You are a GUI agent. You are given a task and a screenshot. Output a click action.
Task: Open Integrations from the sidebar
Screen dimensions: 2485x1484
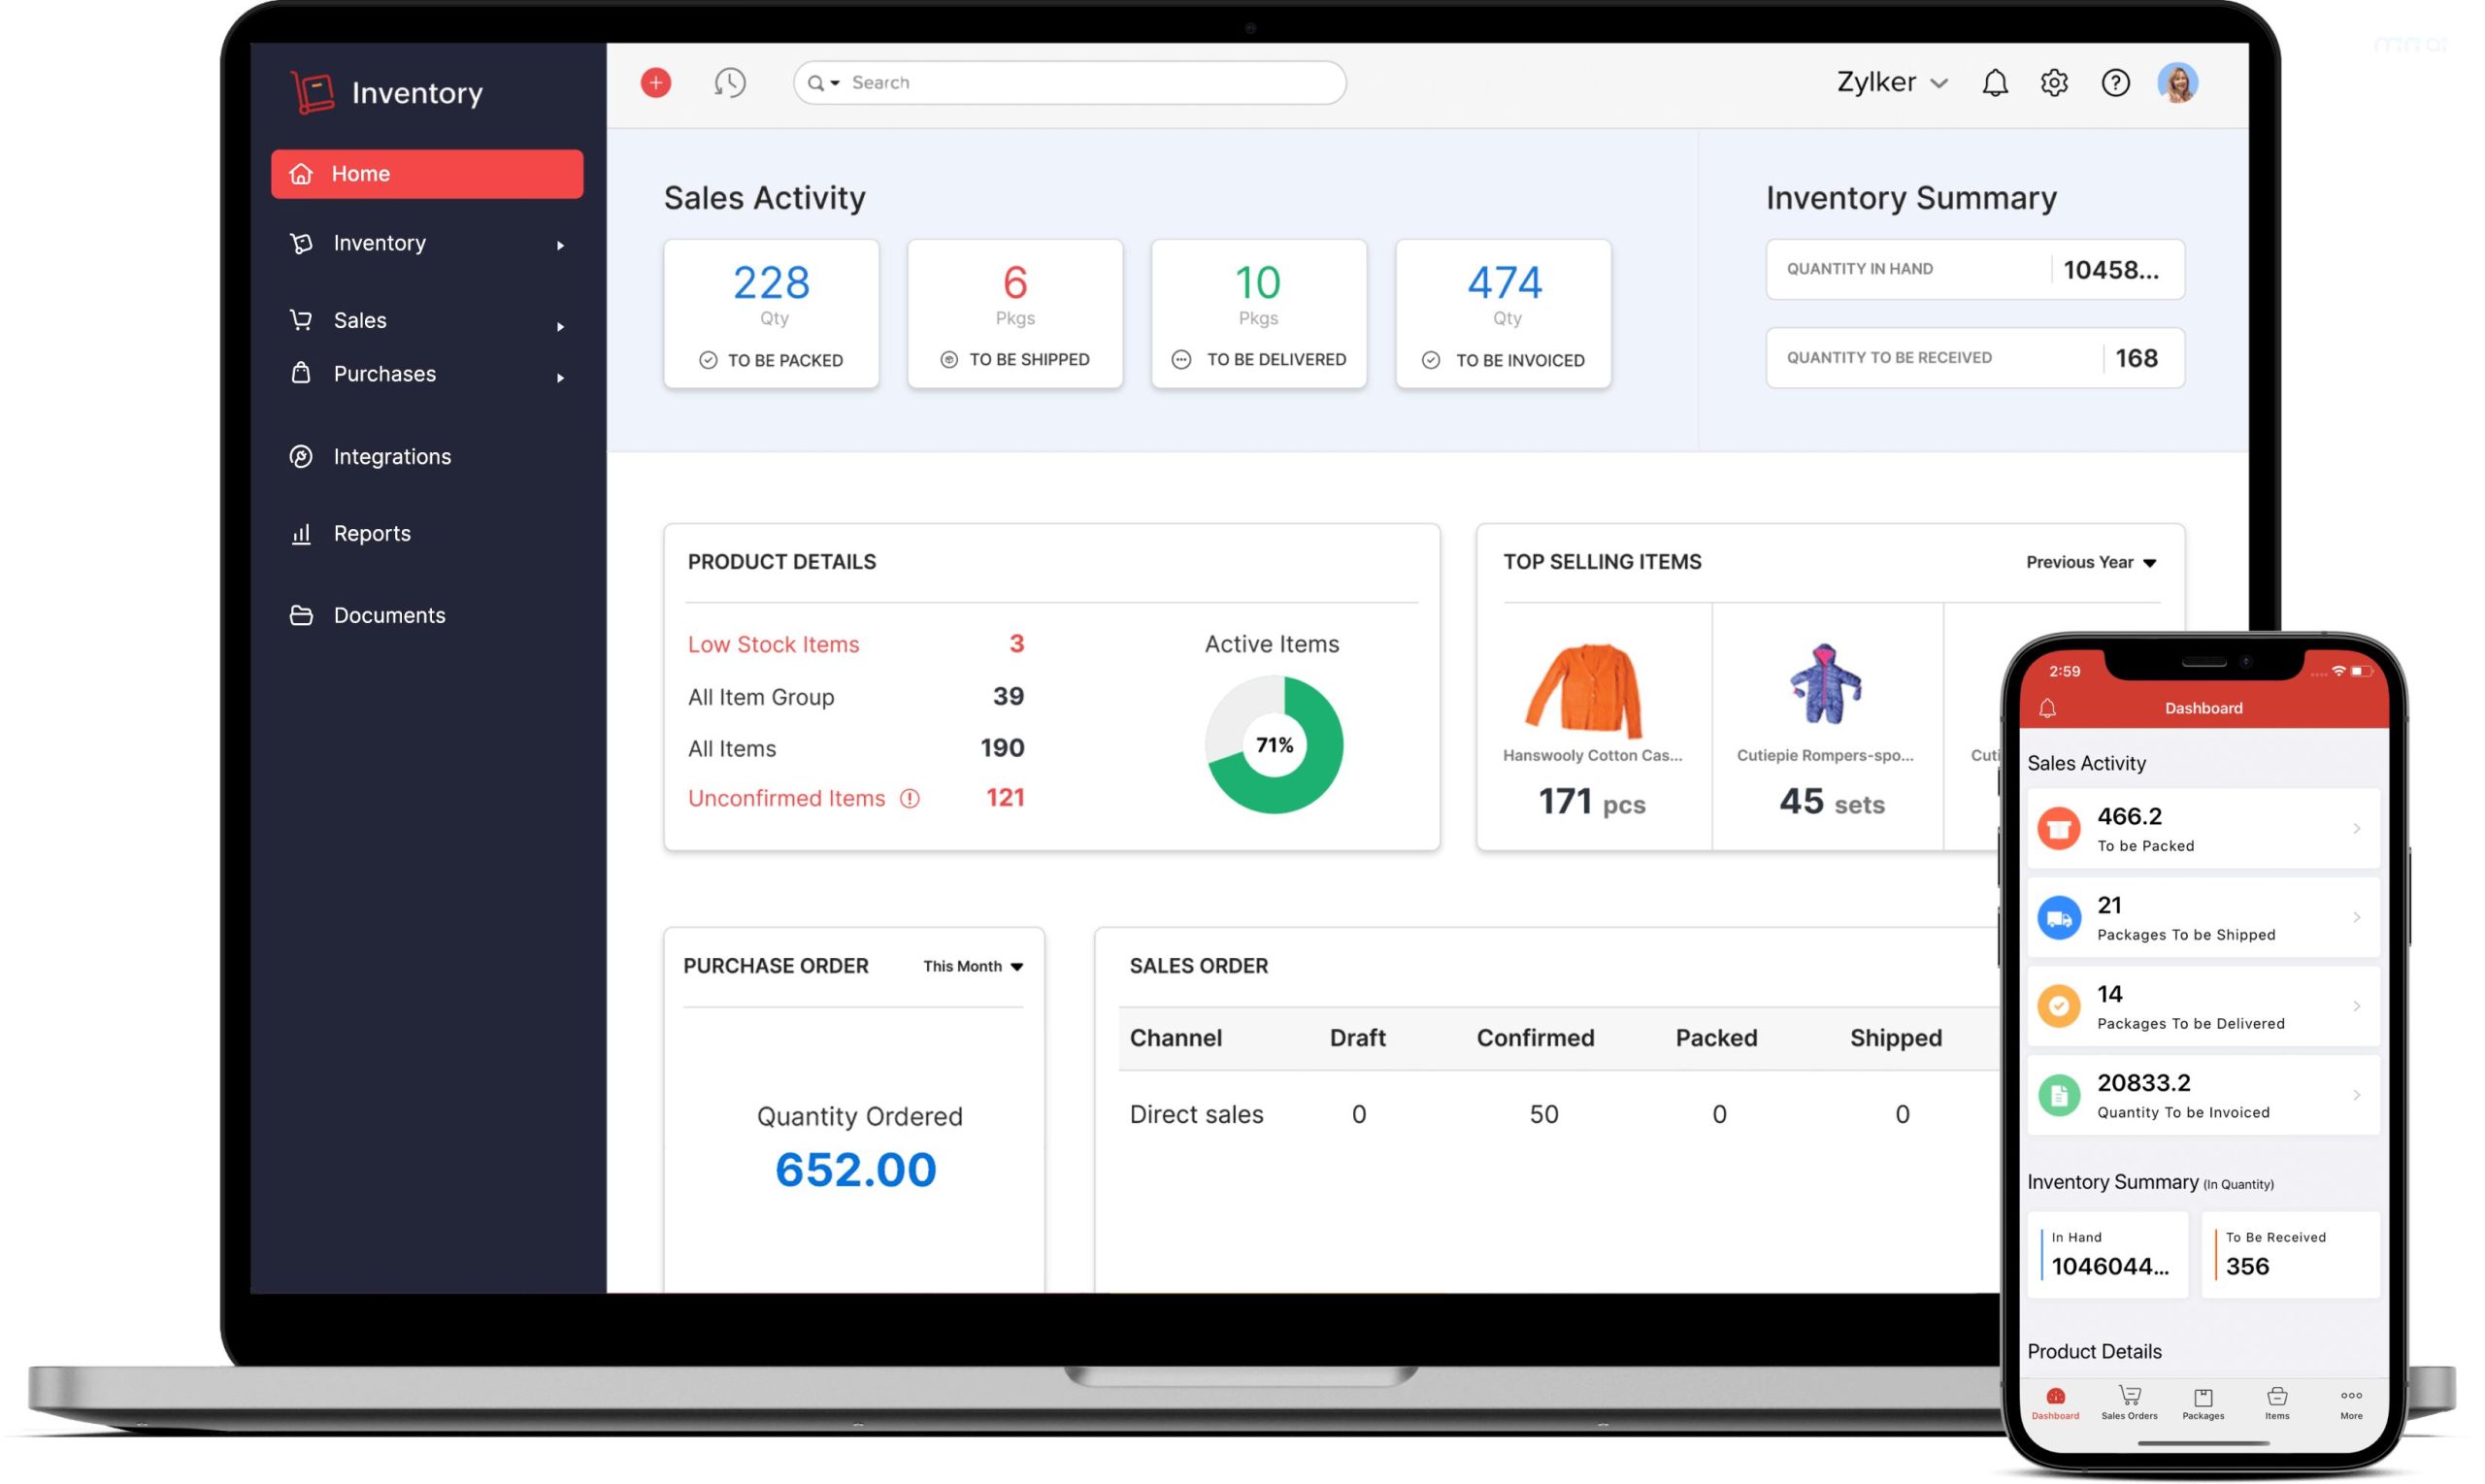(x=391, y=457)
